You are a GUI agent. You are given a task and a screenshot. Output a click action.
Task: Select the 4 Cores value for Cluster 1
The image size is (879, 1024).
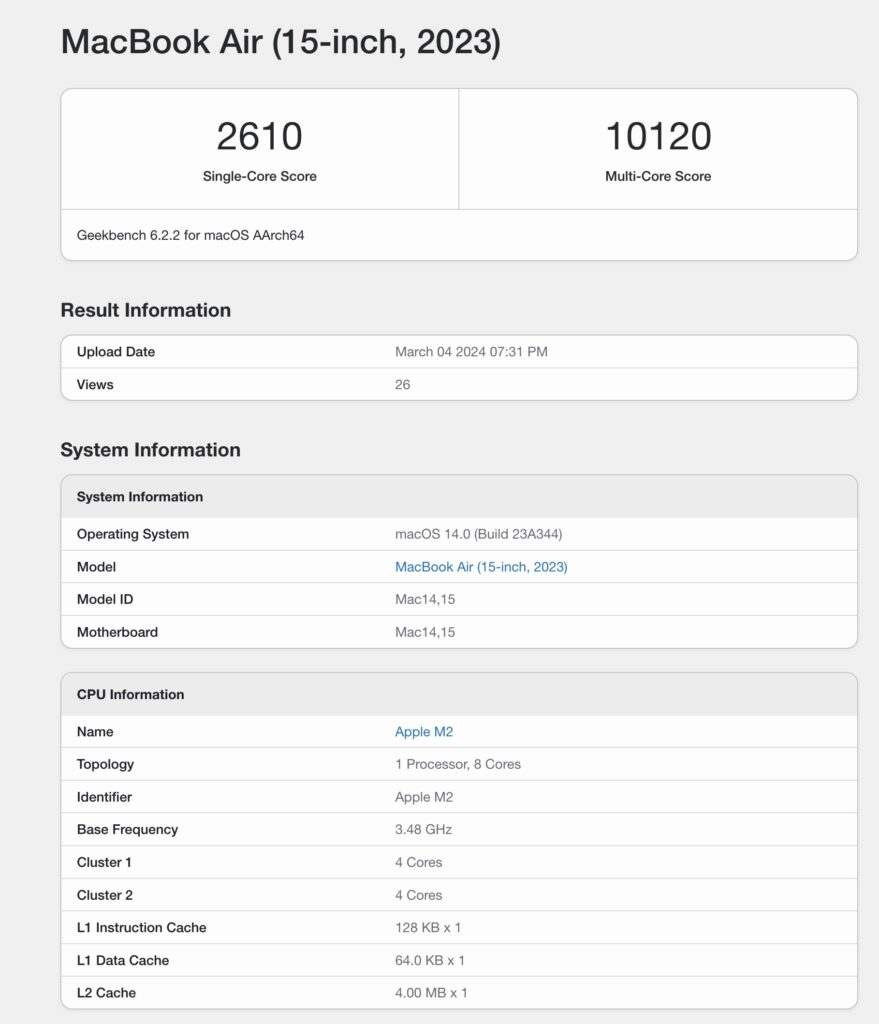click(419, 862)
